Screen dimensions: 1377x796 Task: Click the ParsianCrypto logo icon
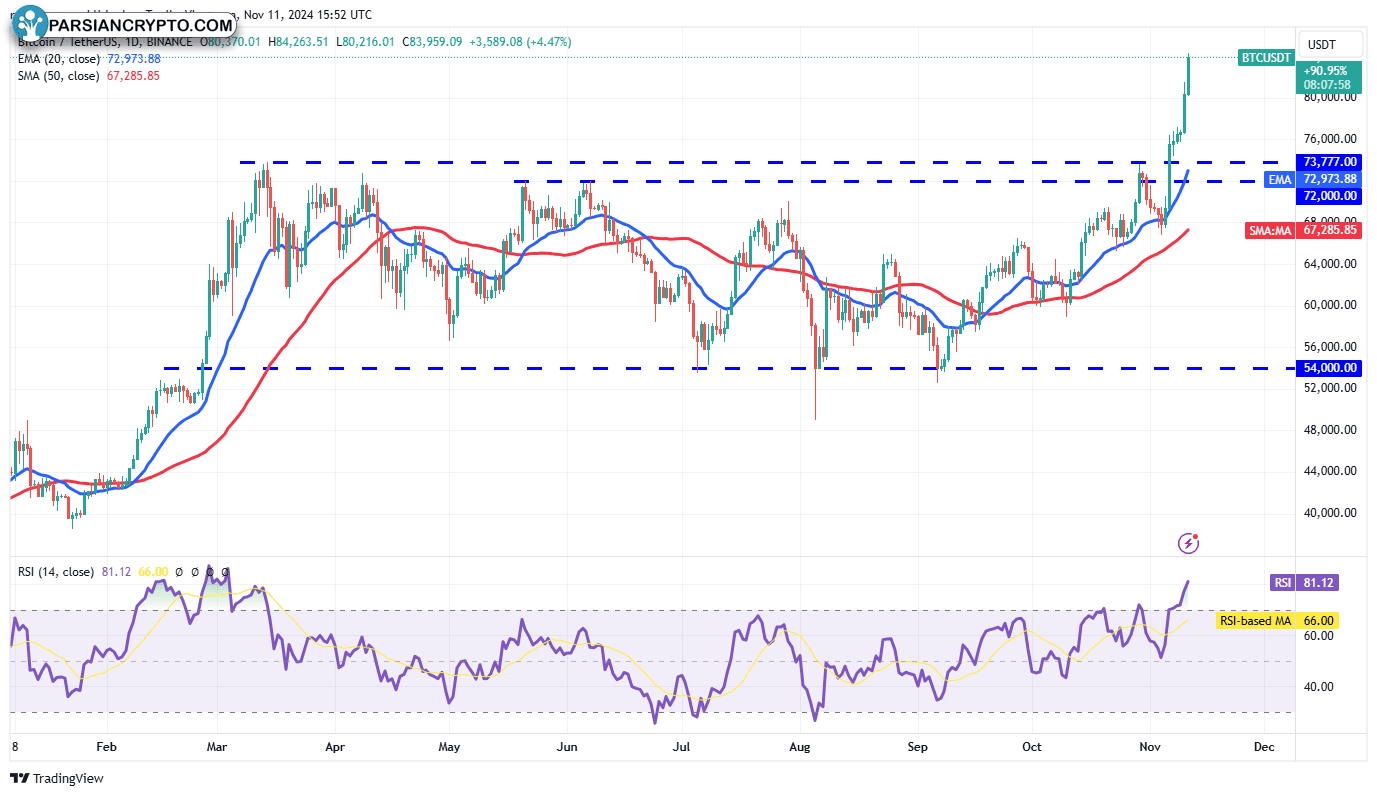[32, 24]
